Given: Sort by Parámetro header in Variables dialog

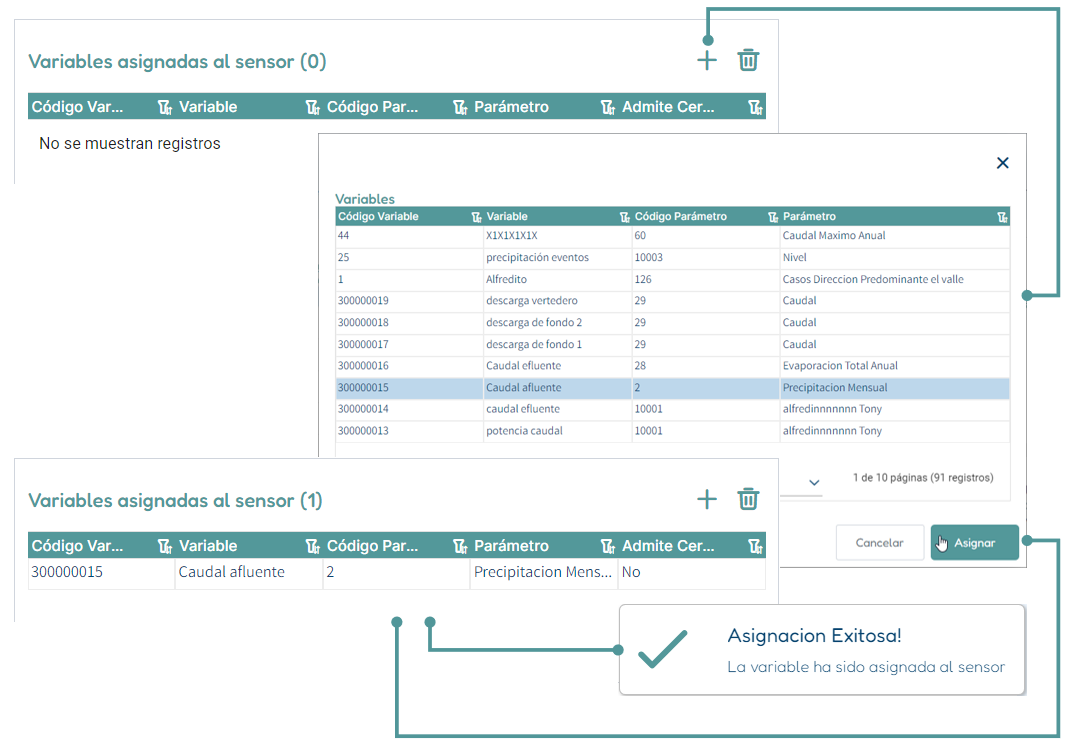Looking at the screenshot, I should pyautogui.click(x=809, y=216).
